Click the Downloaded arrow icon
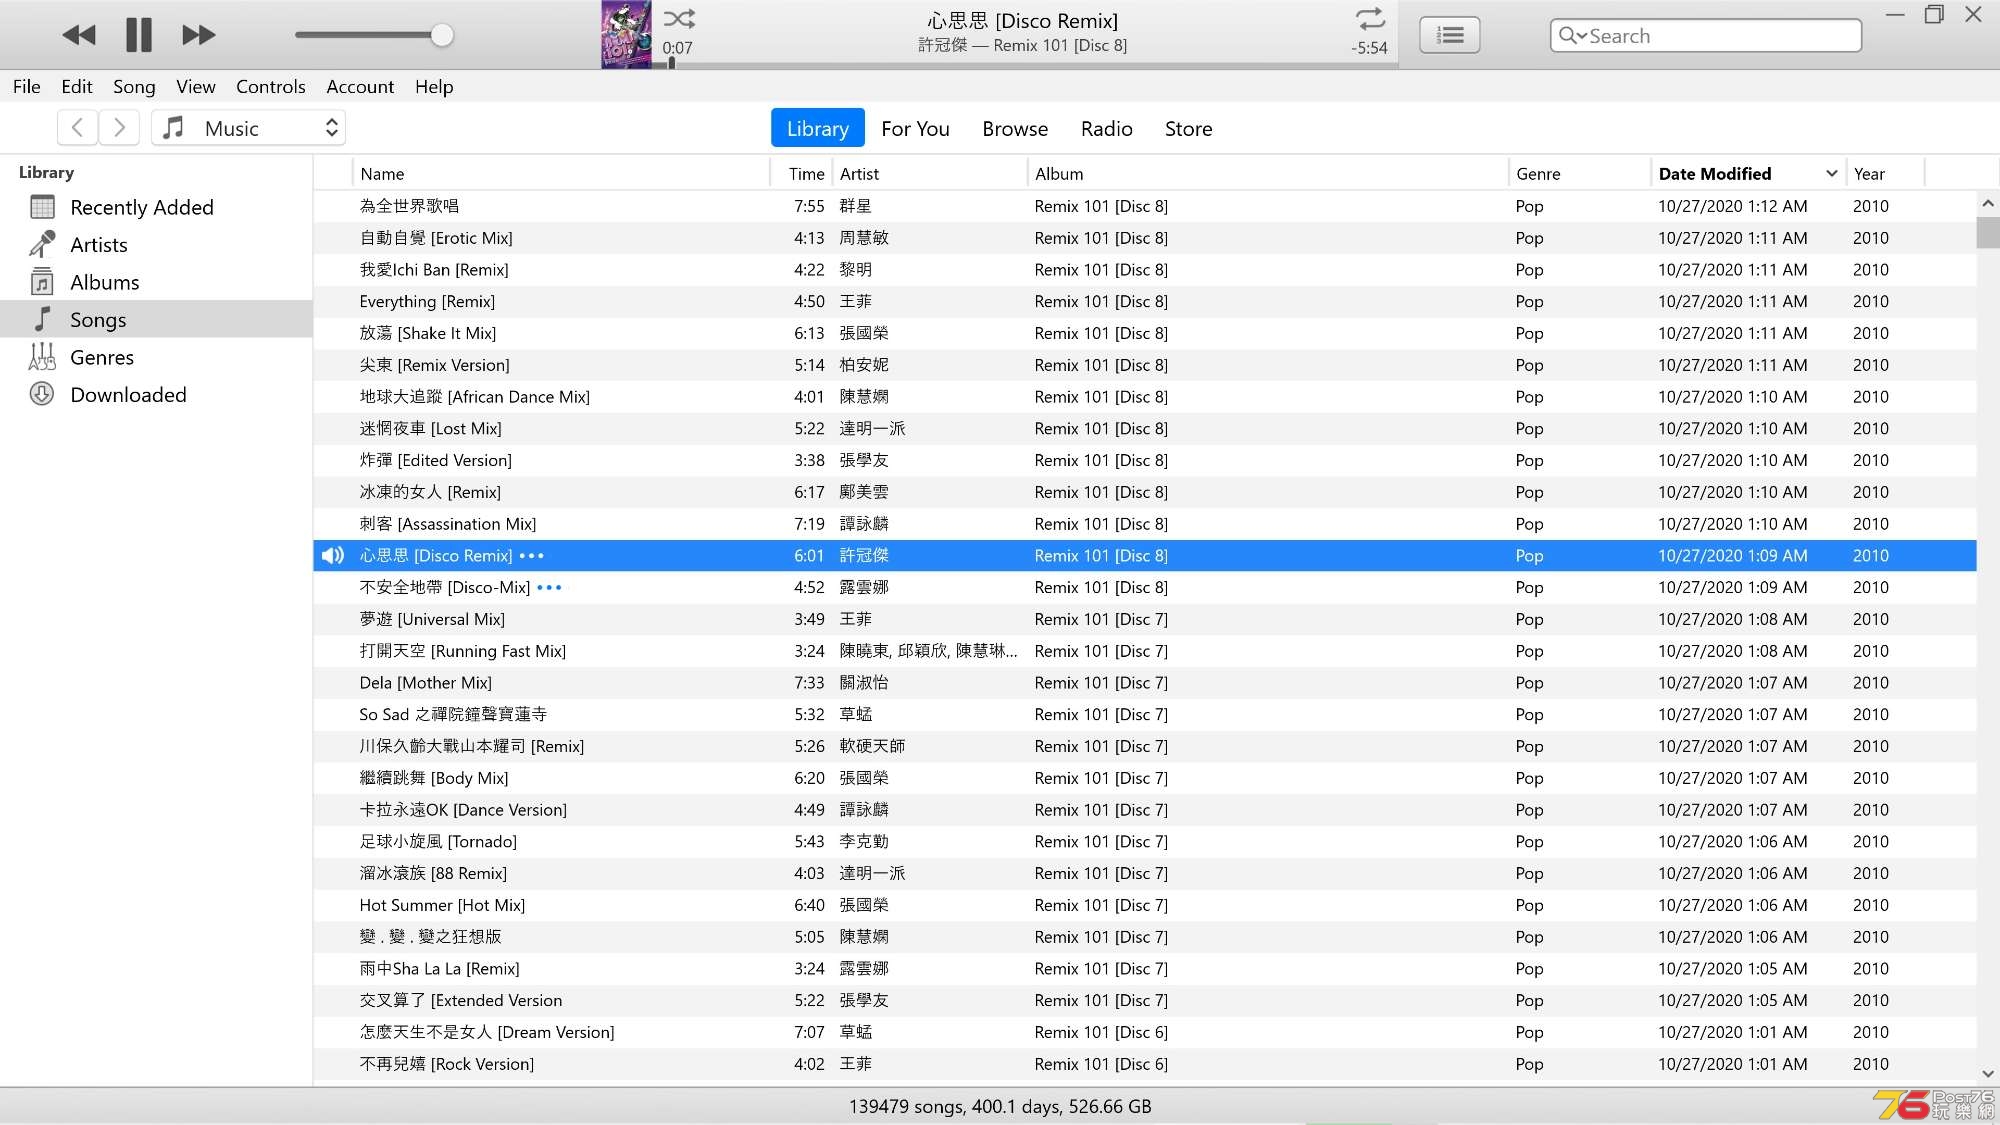This screenshot has height=1125, width=2000. (x=42, y=394)
